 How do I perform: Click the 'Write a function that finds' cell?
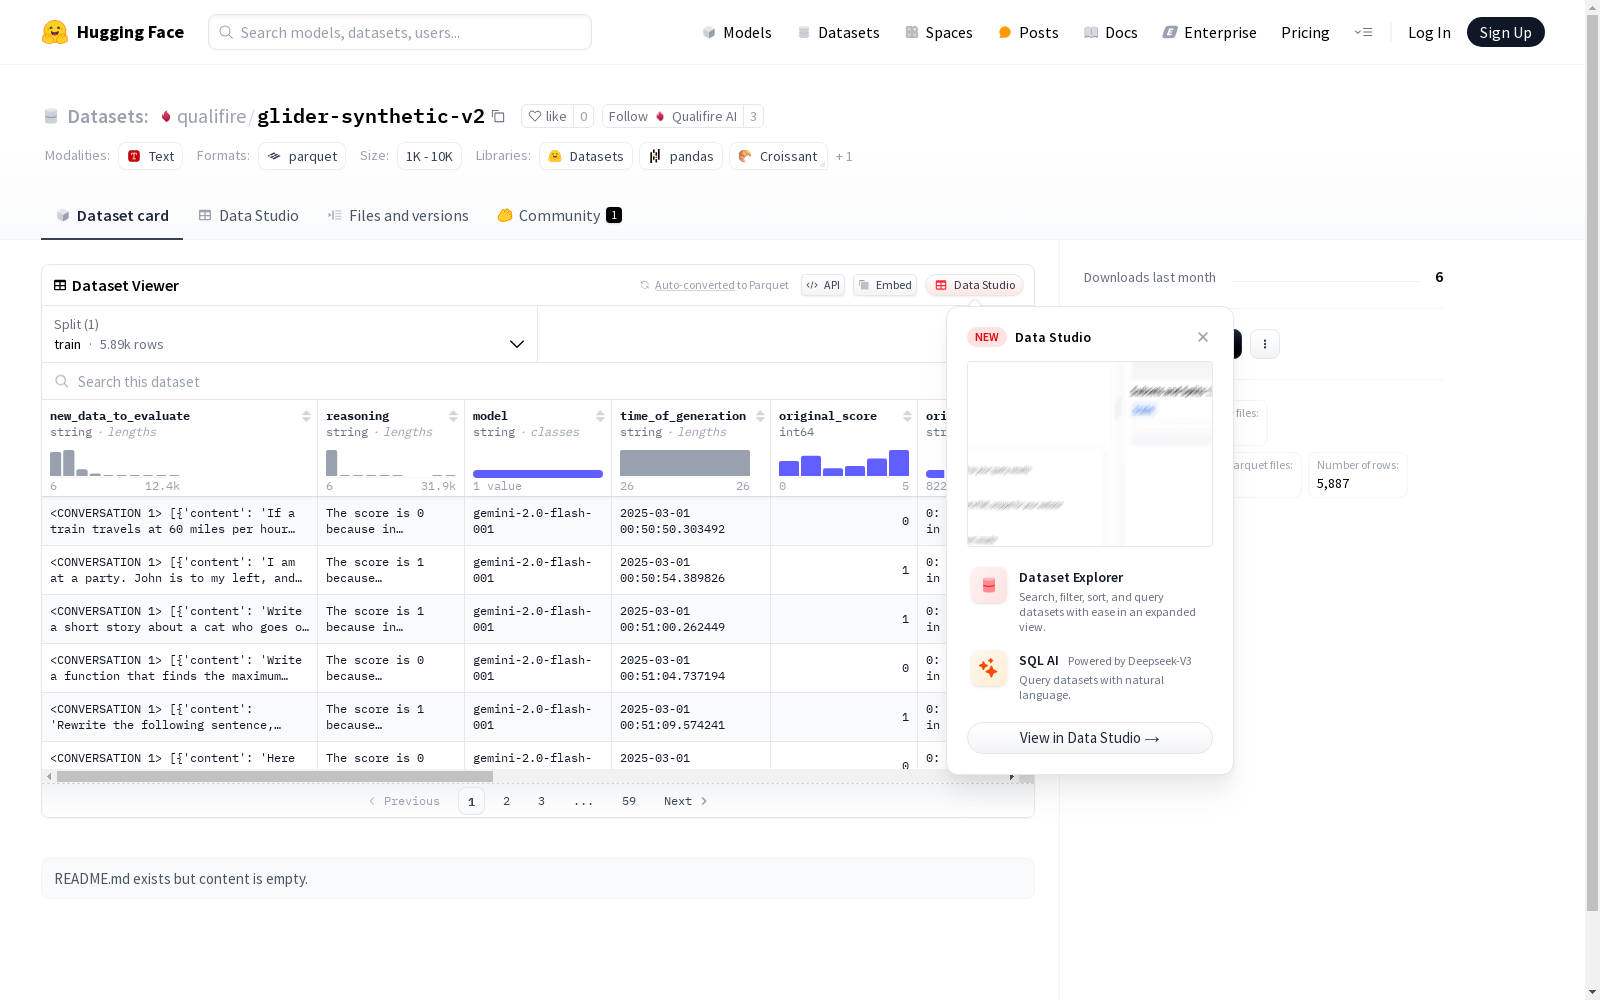(x=180, y=668)
